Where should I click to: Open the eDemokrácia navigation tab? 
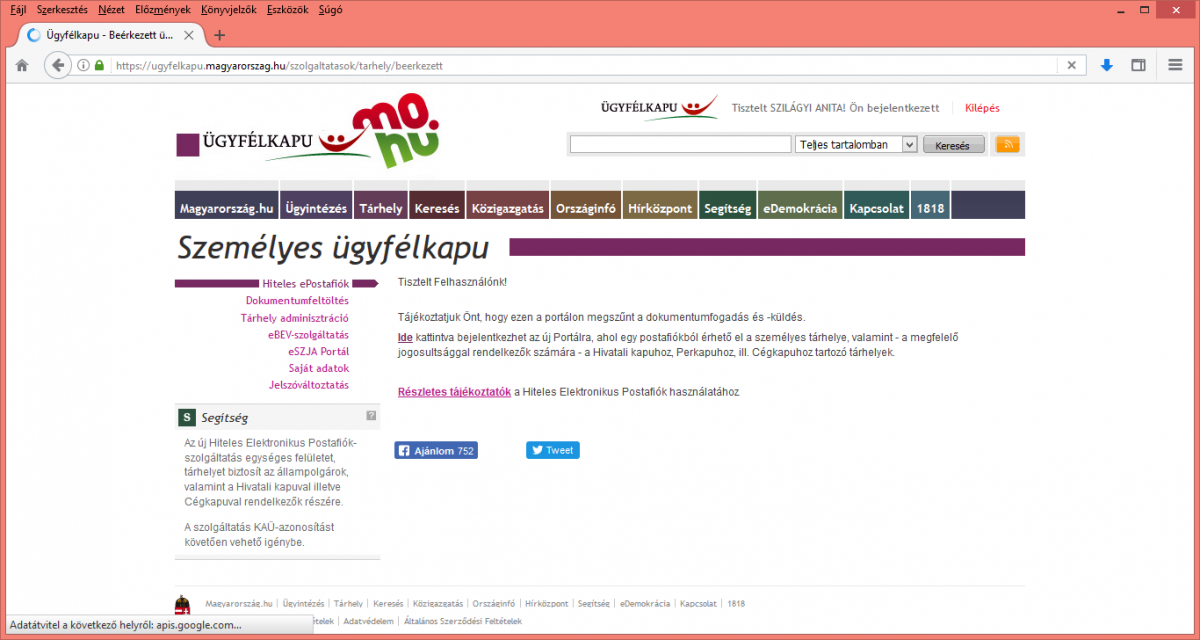(800, 204)
